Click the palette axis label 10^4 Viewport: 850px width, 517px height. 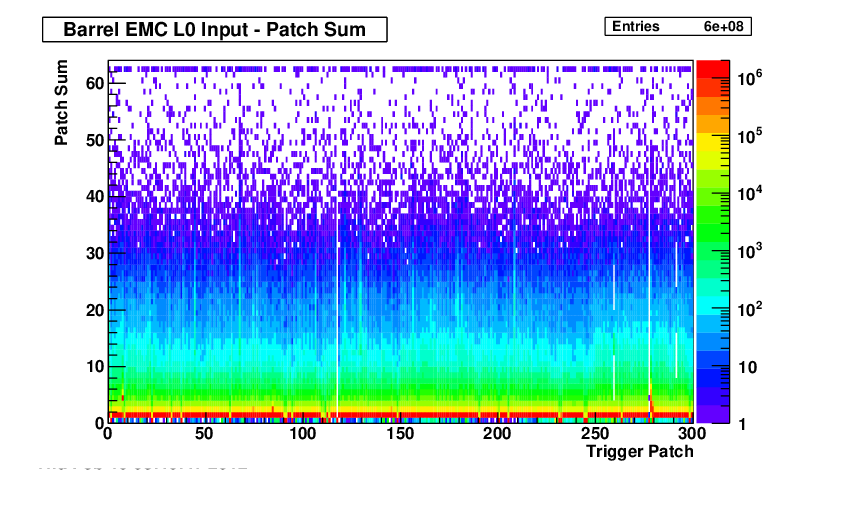coord(749,192)
